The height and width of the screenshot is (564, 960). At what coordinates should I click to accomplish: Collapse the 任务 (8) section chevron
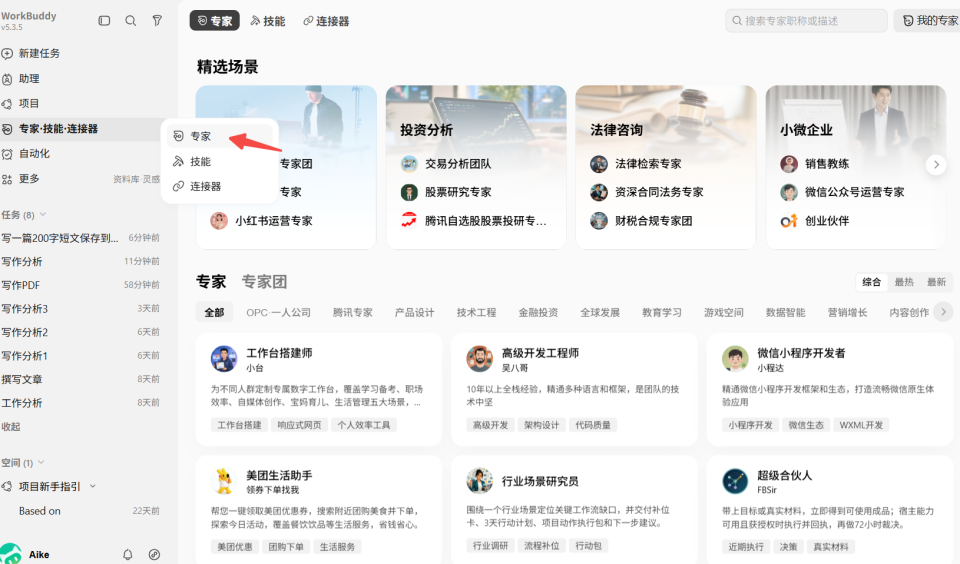(x=43, y=214)
